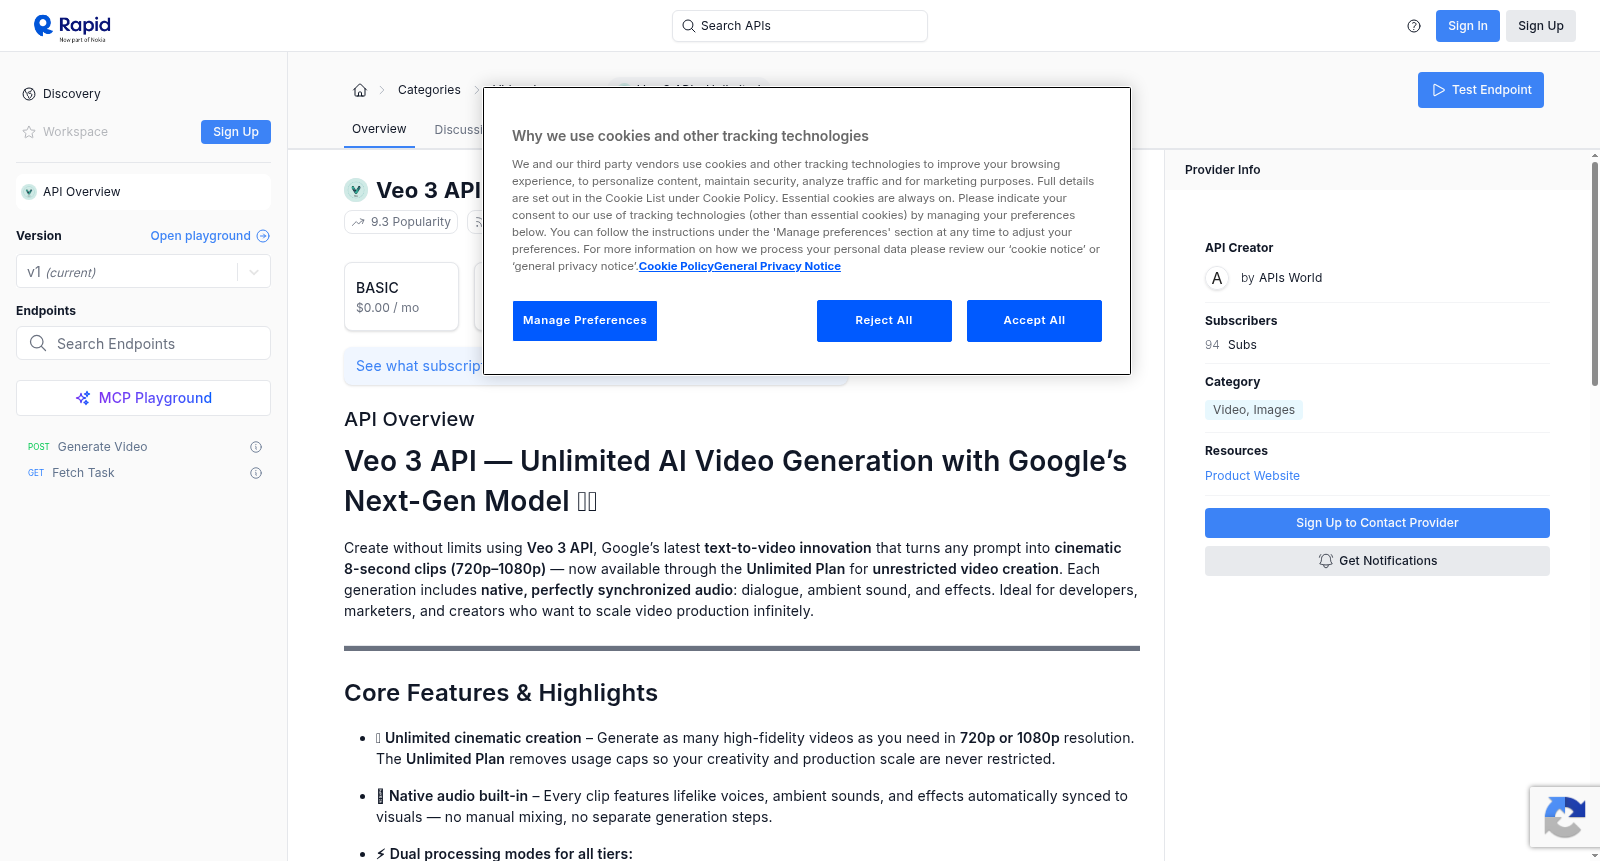
Task: Focus the Search Endpoints field
Action: click(143, 343)
